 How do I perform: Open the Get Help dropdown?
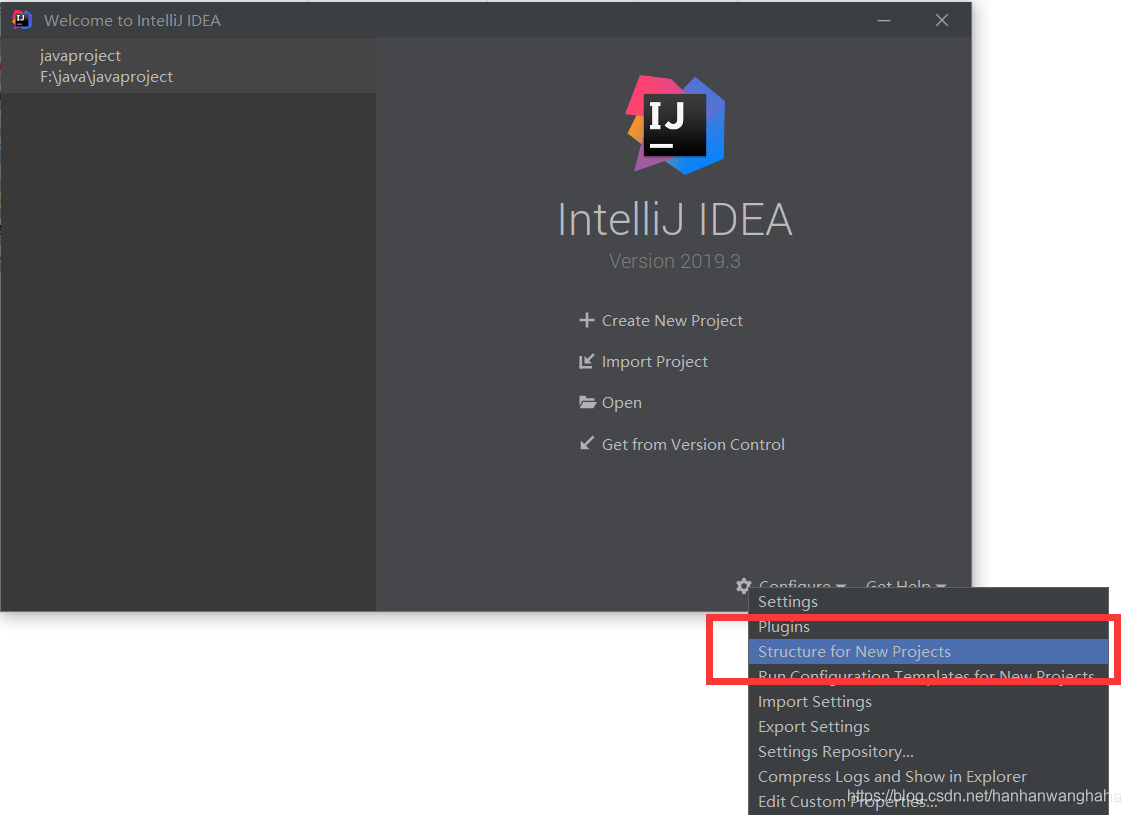pyautogui.click(x=901, y=586)
